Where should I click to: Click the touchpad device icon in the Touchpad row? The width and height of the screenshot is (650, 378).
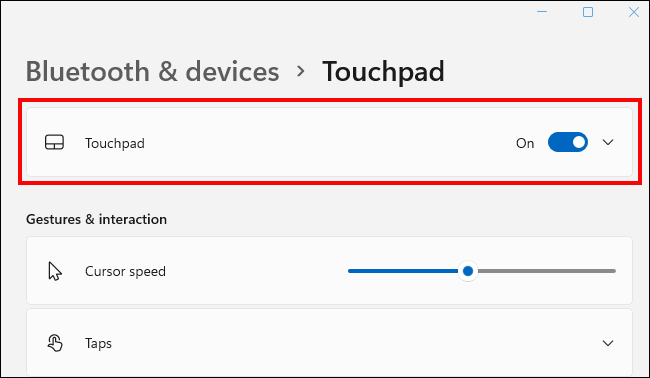pos(54,142)
